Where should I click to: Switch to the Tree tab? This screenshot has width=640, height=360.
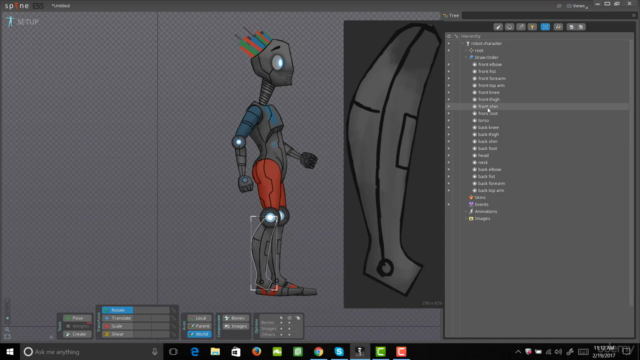[451, 16]
